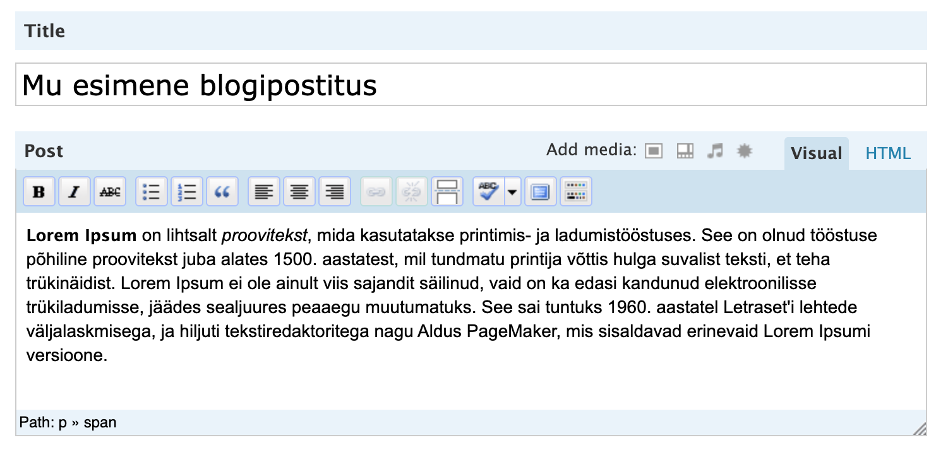Apply blockquote formatting

(x=222, y=192)
